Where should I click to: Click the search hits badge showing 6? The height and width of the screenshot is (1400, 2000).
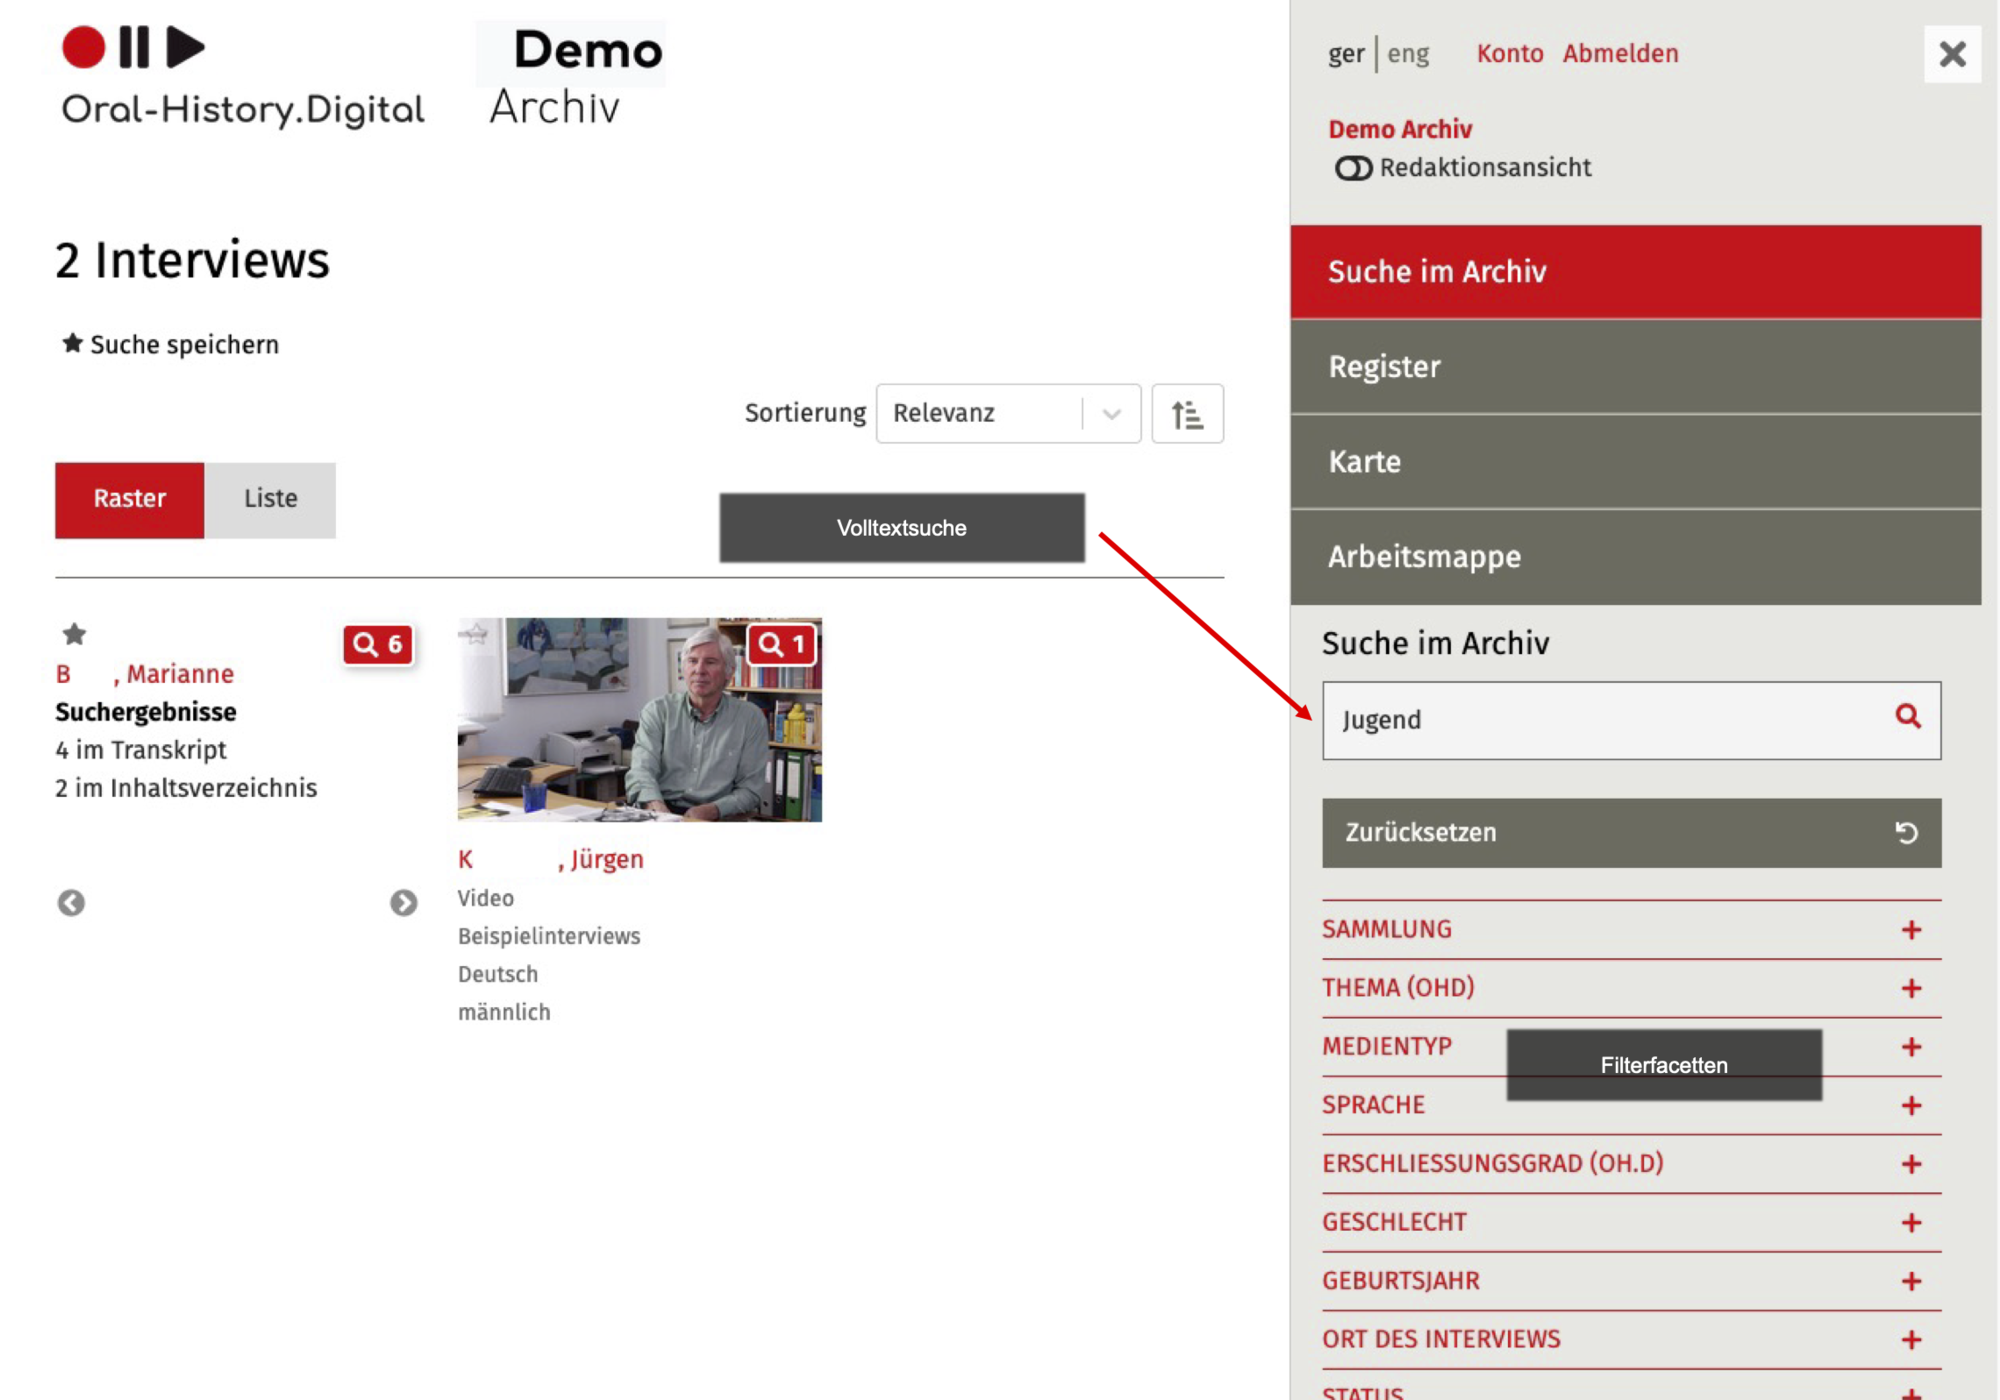(x=378, y=645)
